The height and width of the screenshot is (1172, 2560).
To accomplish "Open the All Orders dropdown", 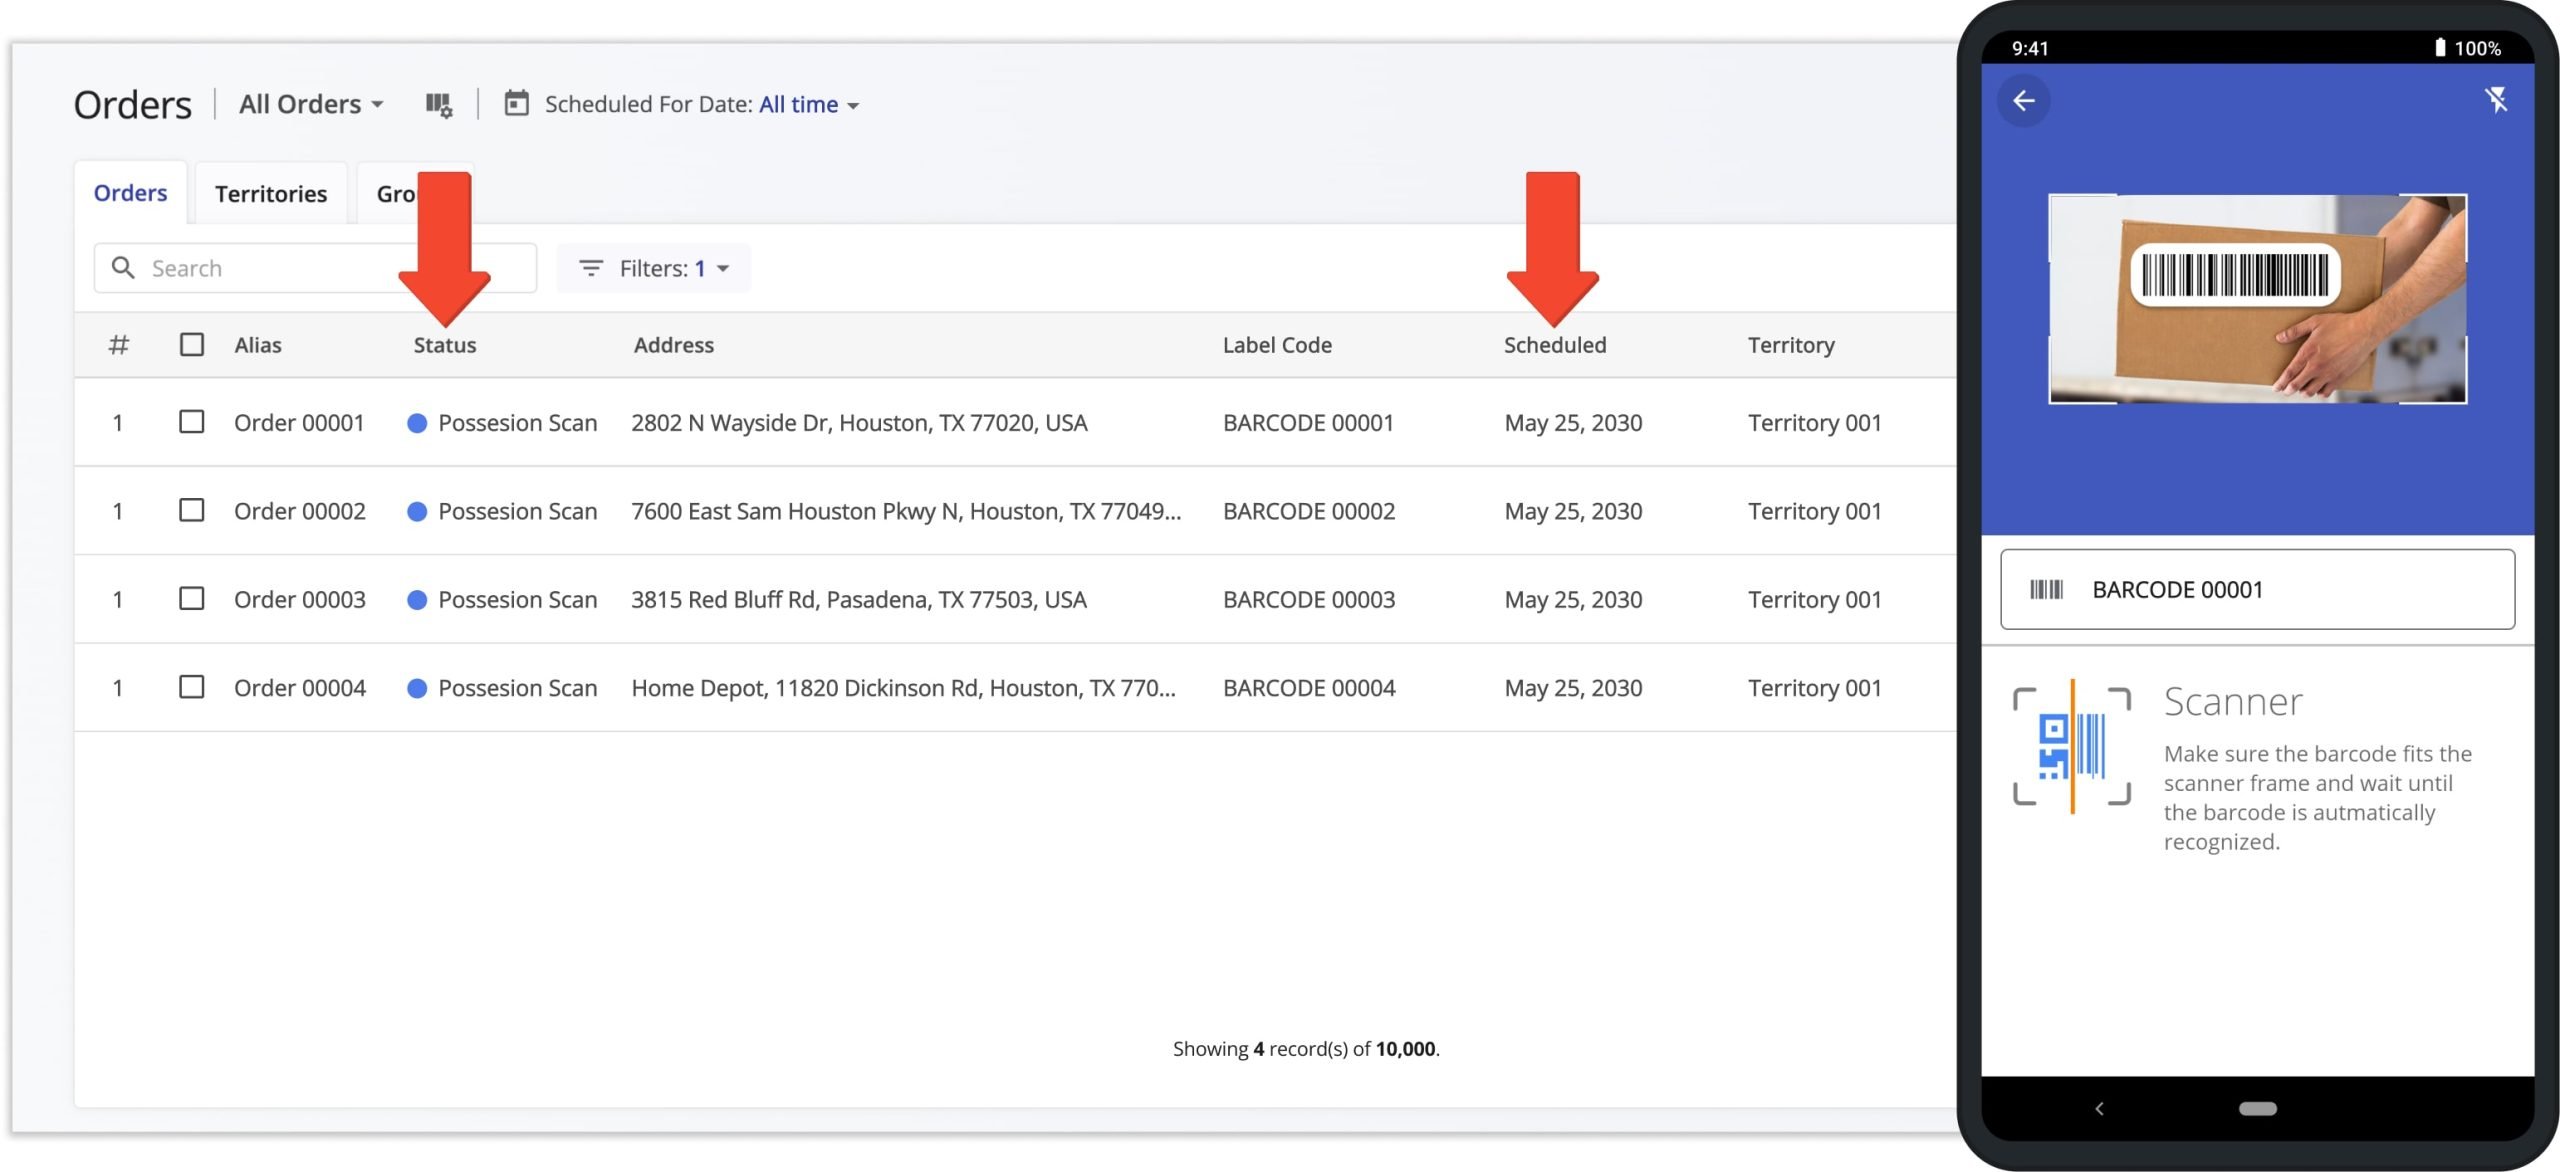I will (311, 104).
